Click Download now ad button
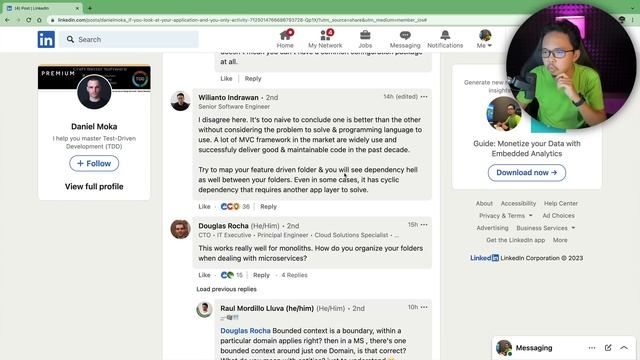 [527, 173]
